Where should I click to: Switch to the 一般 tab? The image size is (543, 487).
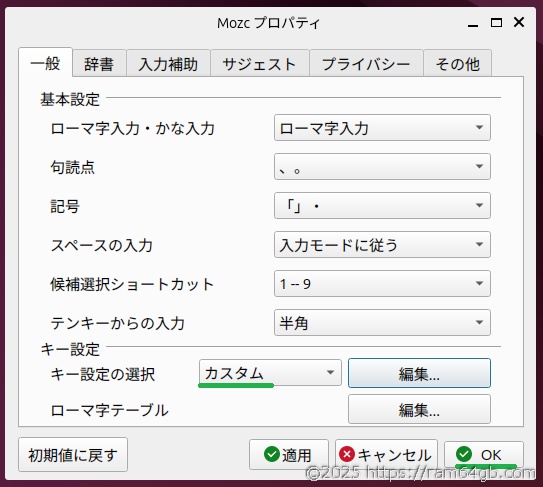click(x=45, y=63)
